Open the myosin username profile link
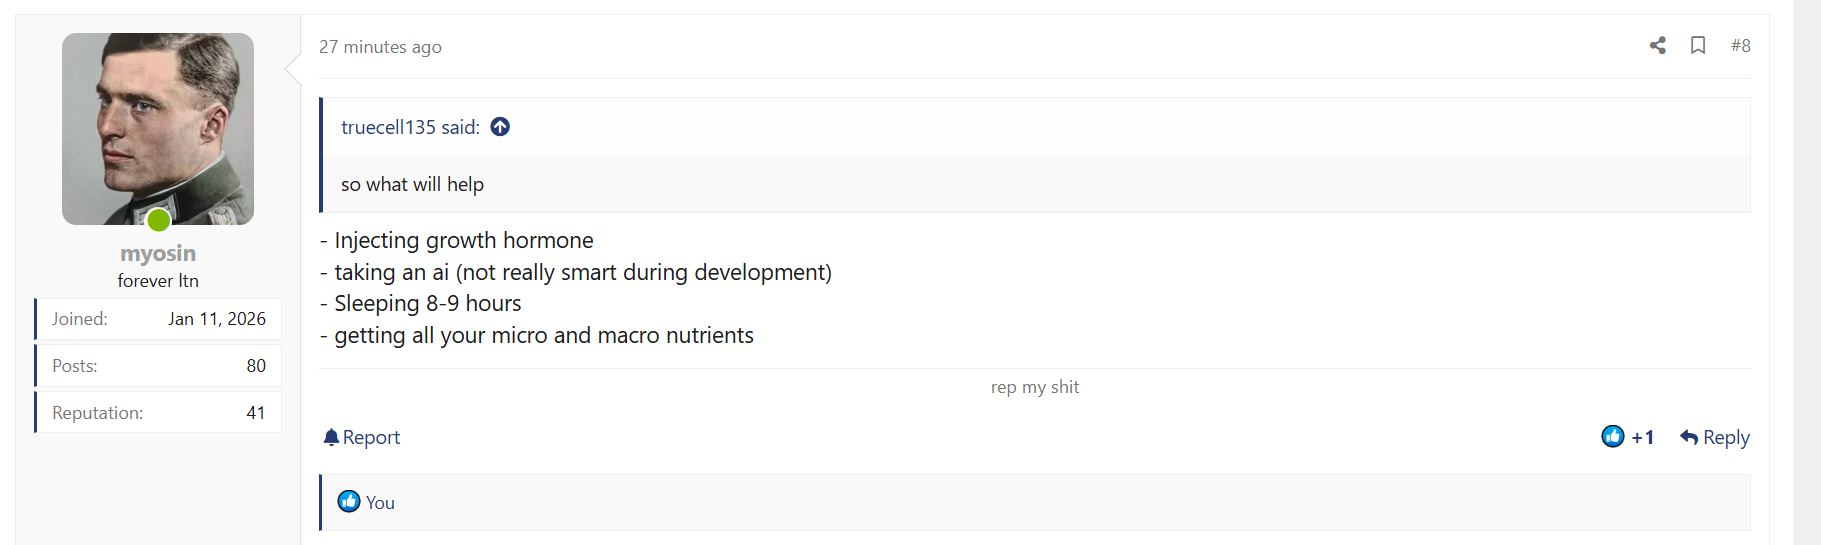This screenshot has height=545, width=1821. click(158, 253)
